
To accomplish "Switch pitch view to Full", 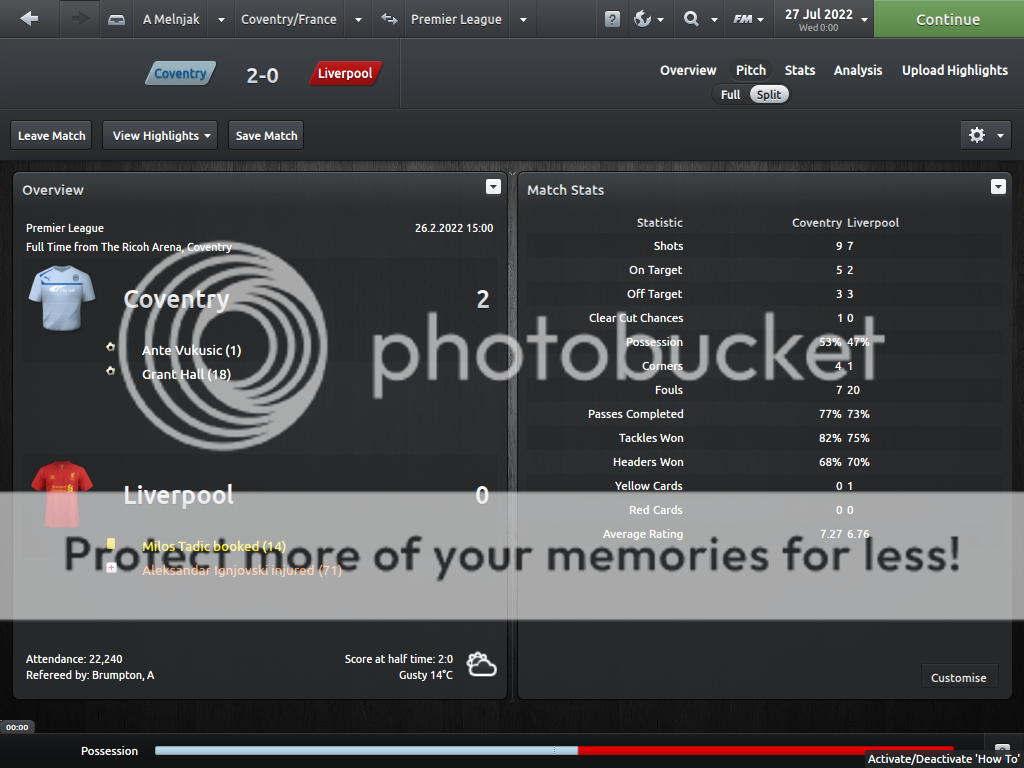I will coord(730,94).
